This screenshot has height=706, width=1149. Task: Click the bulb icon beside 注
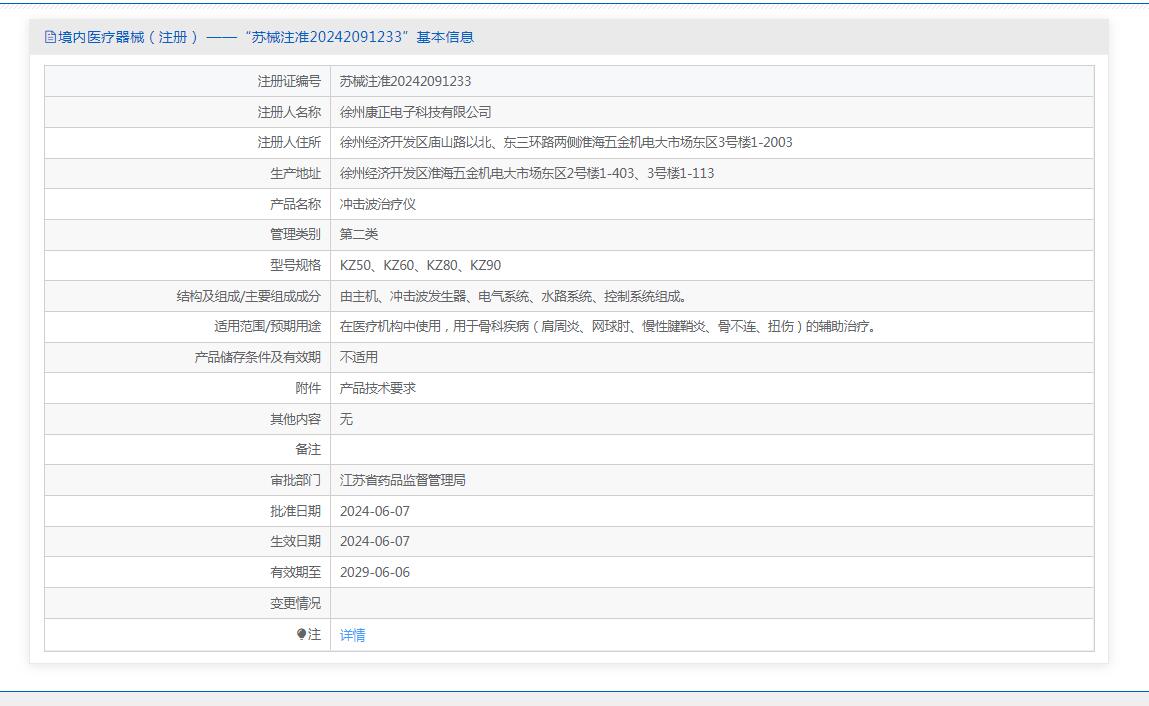301,634
